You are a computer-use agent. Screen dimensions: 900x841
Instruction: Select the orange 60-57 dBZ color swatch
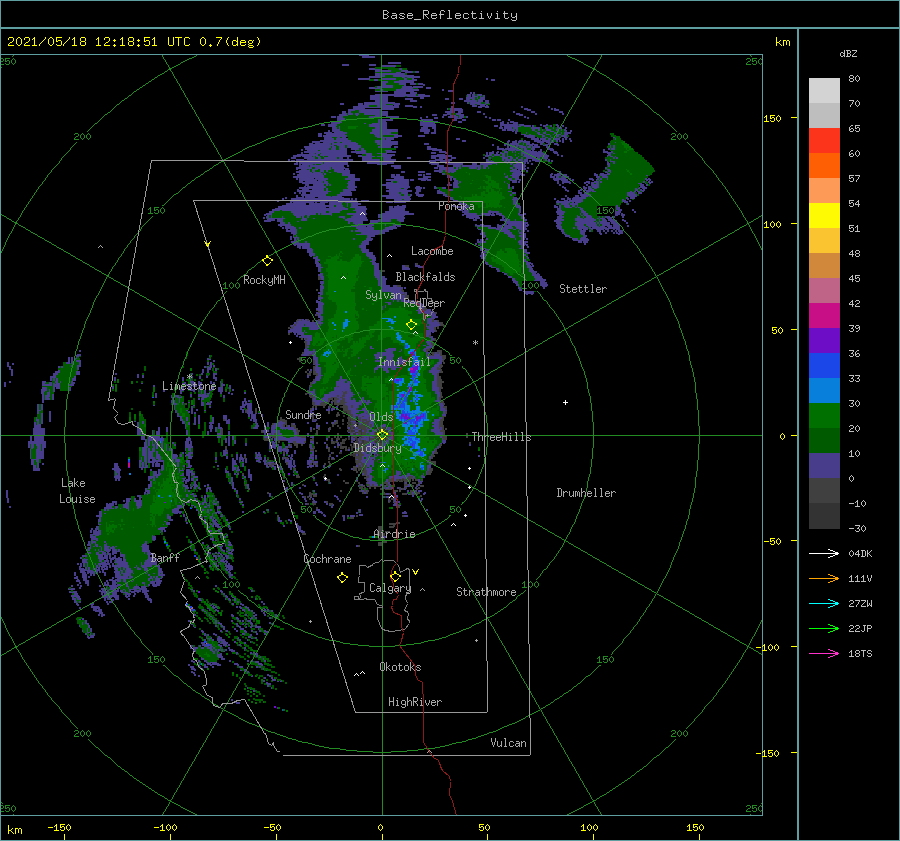tap(824, 166)
